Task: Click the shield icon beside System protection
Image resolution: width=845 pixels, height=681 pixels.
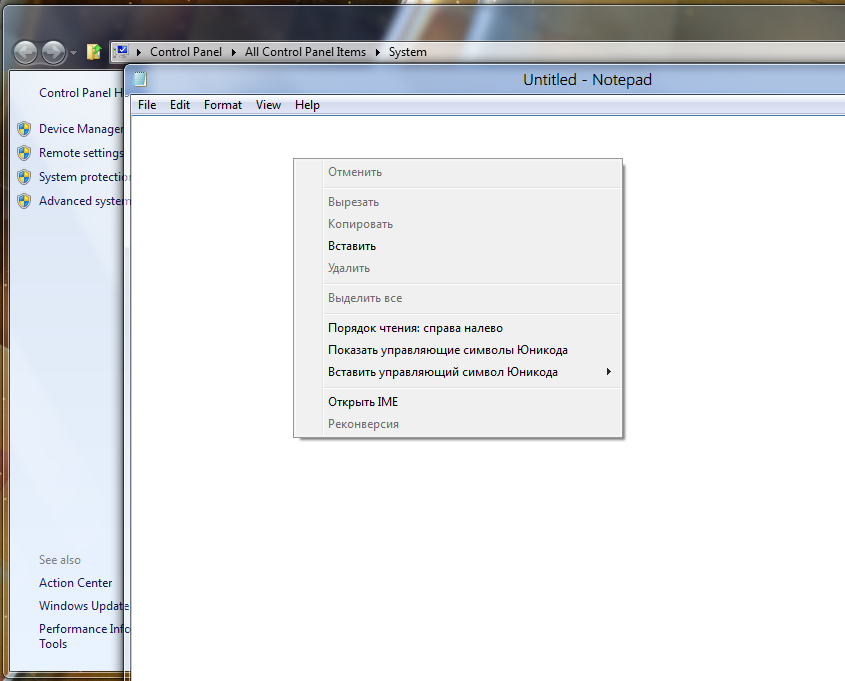Action: [x=24, y=177]
